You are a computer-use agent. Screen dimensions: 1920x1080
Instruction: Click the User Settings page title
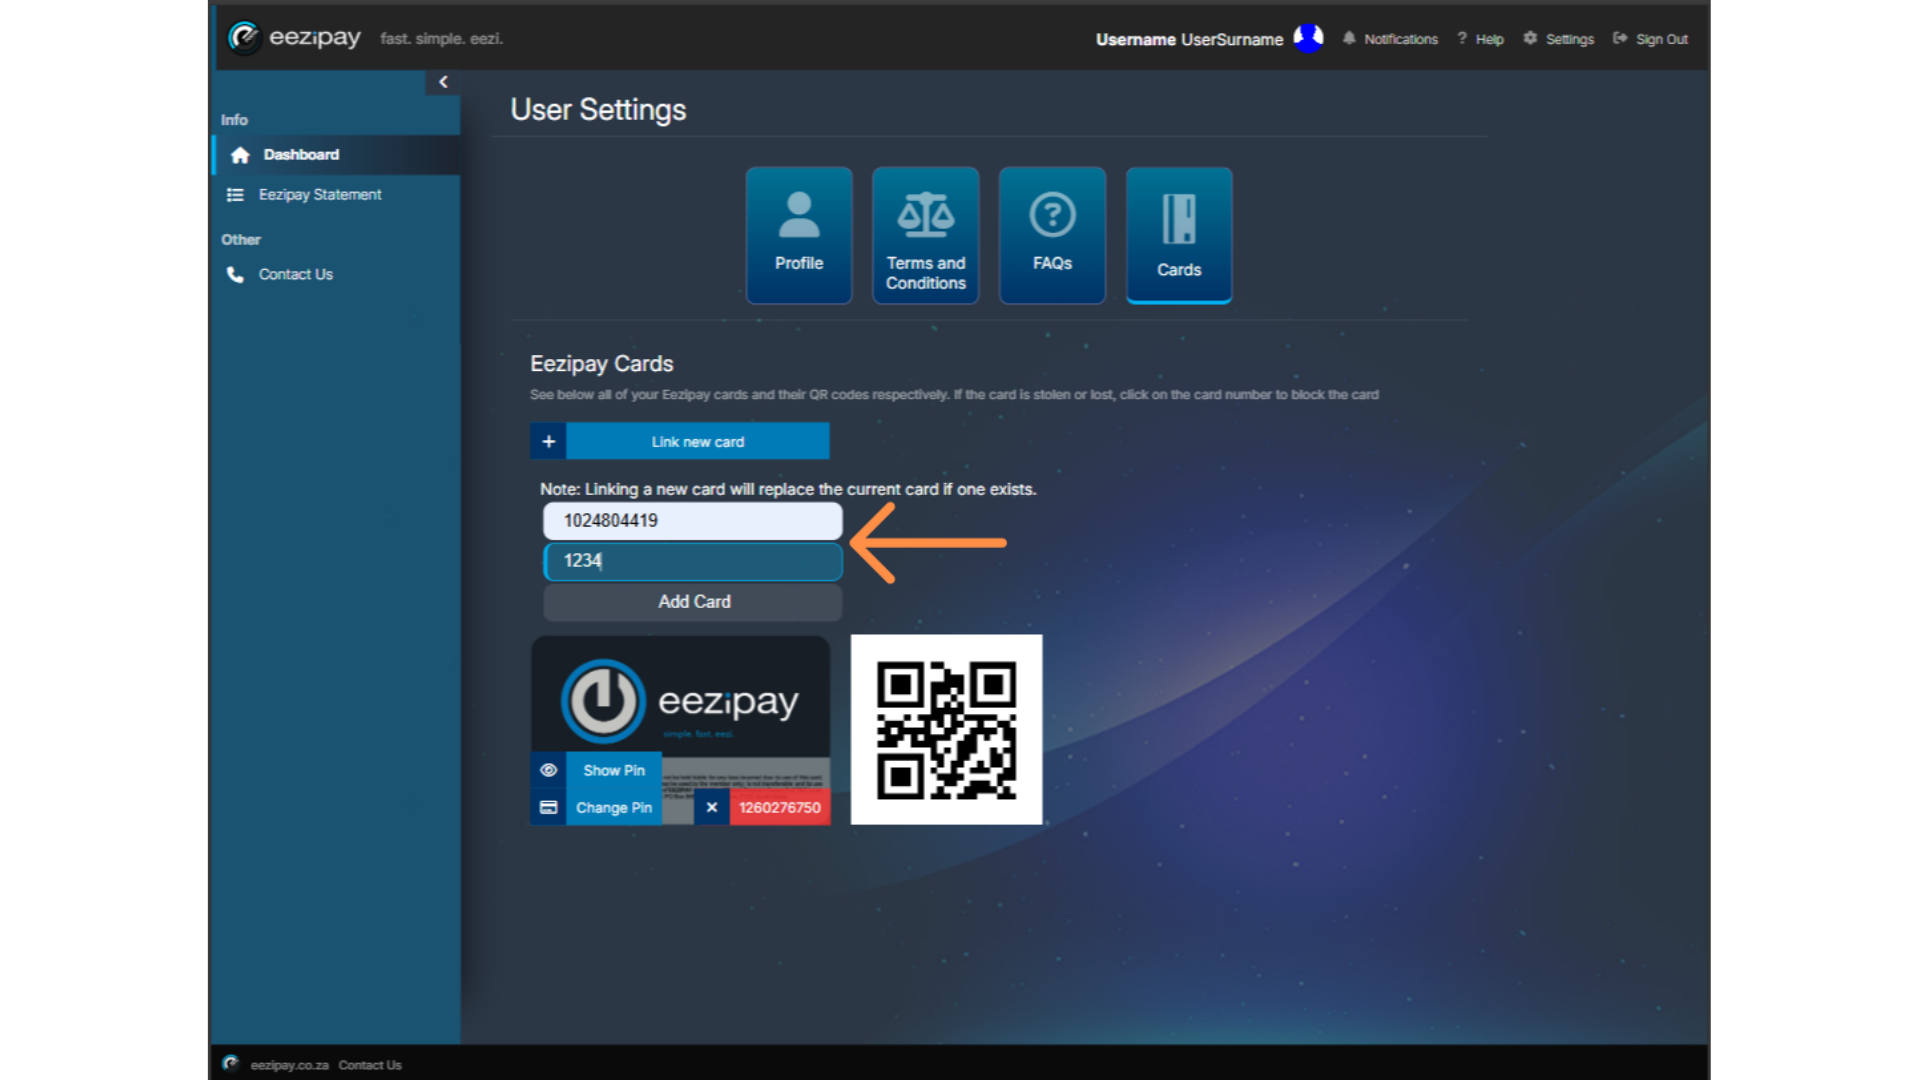click(x=598, y=110)
